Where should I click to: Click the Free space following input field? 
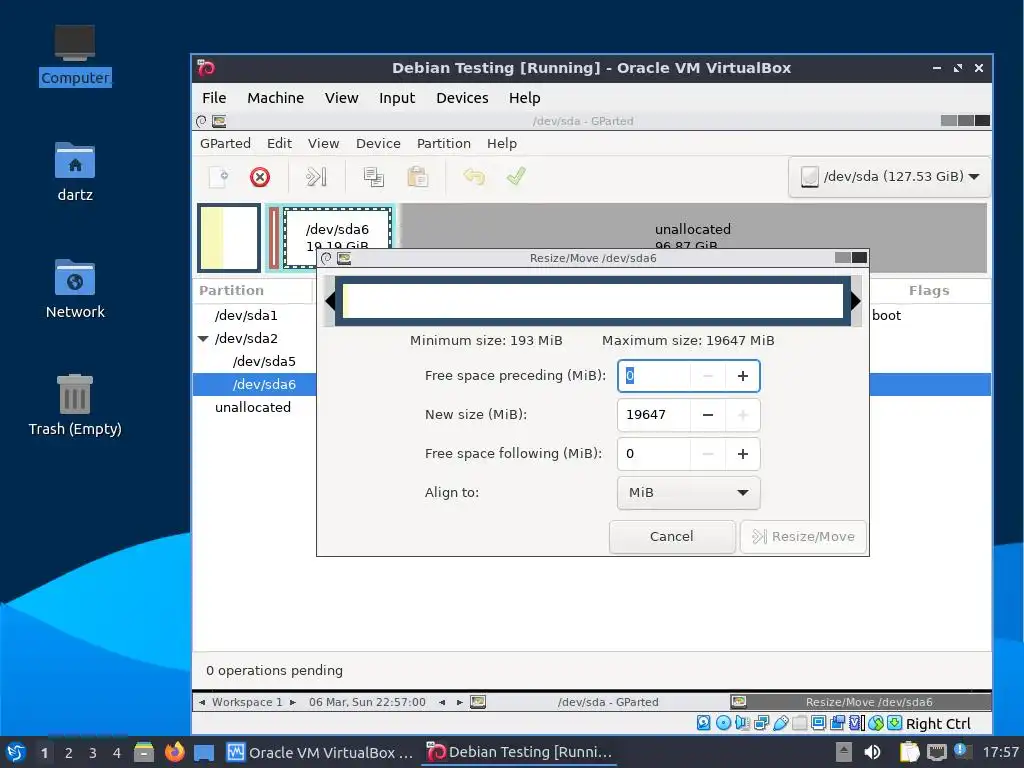pyautogui.click(x=654, y=454)
